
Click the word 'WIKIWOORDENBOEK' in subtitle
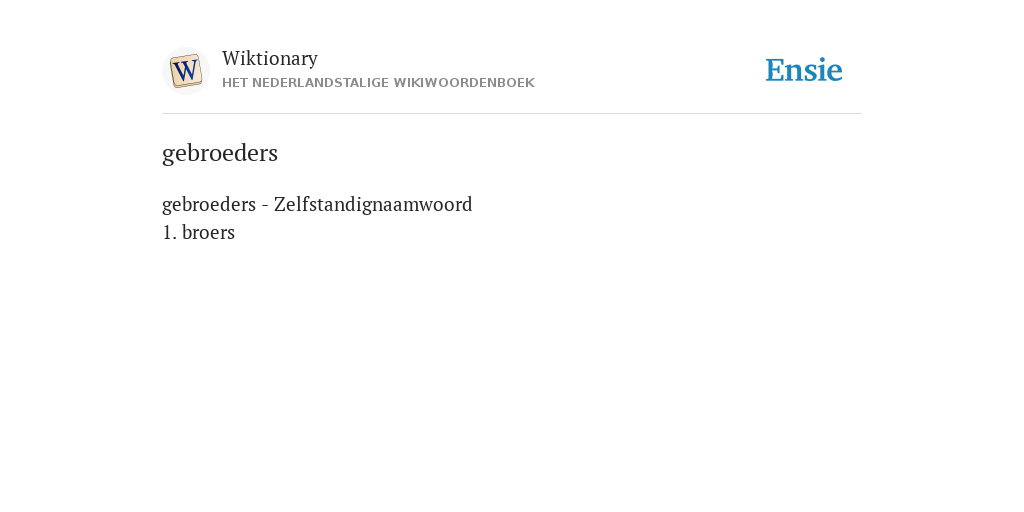[x=464, y=83]
